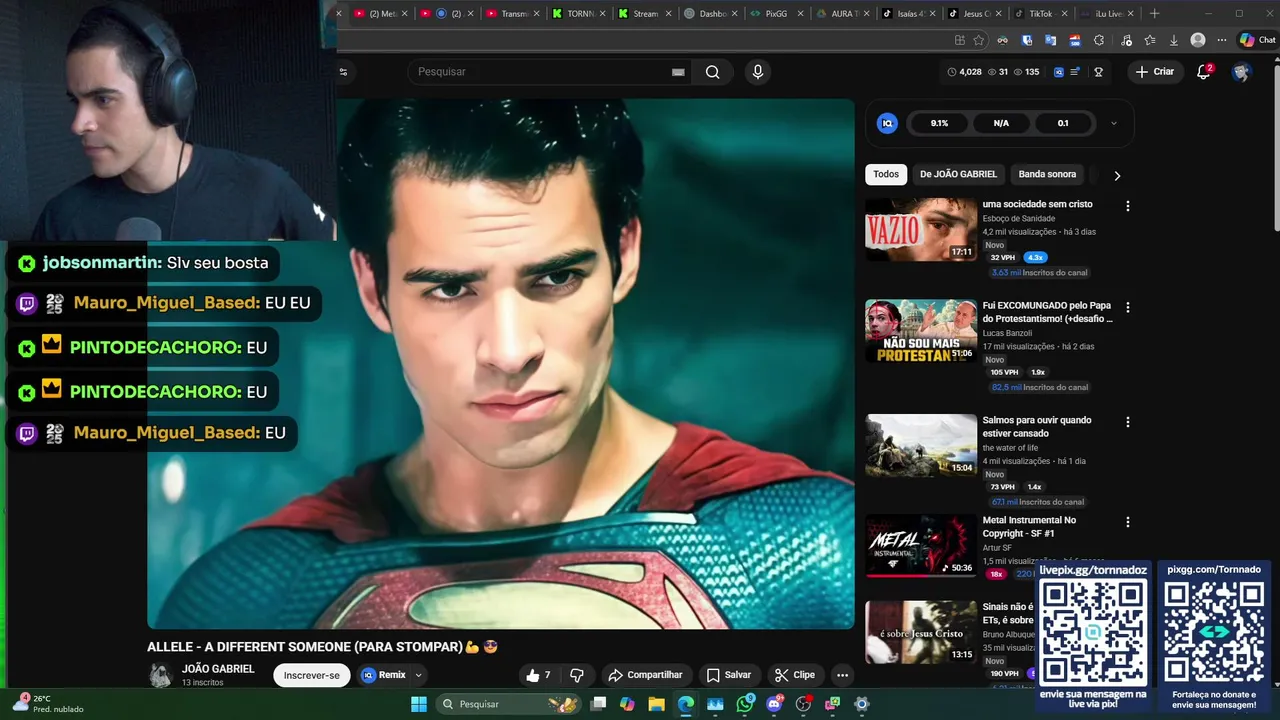Open the 'é sobre Jesus Cristo' thumbnail

[921, 632]
